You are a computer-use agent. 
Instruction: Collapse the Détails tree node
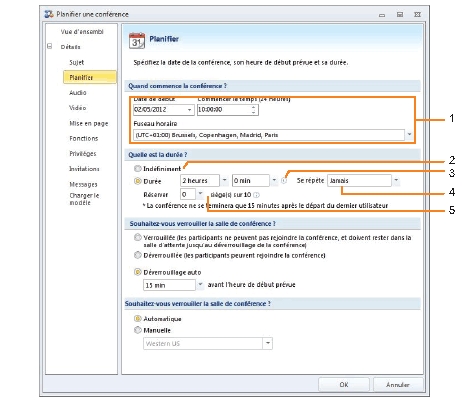pos(50,47)
